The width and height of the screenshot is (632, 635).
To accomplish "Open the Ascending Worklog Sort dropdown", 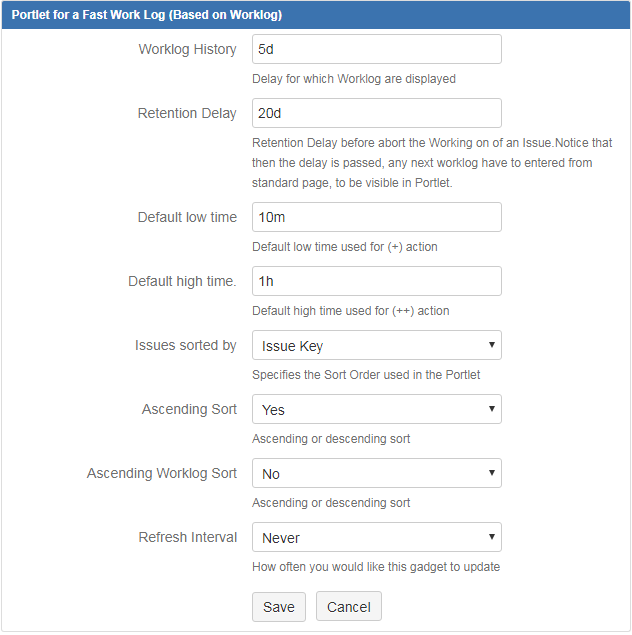I will (376, 473).
